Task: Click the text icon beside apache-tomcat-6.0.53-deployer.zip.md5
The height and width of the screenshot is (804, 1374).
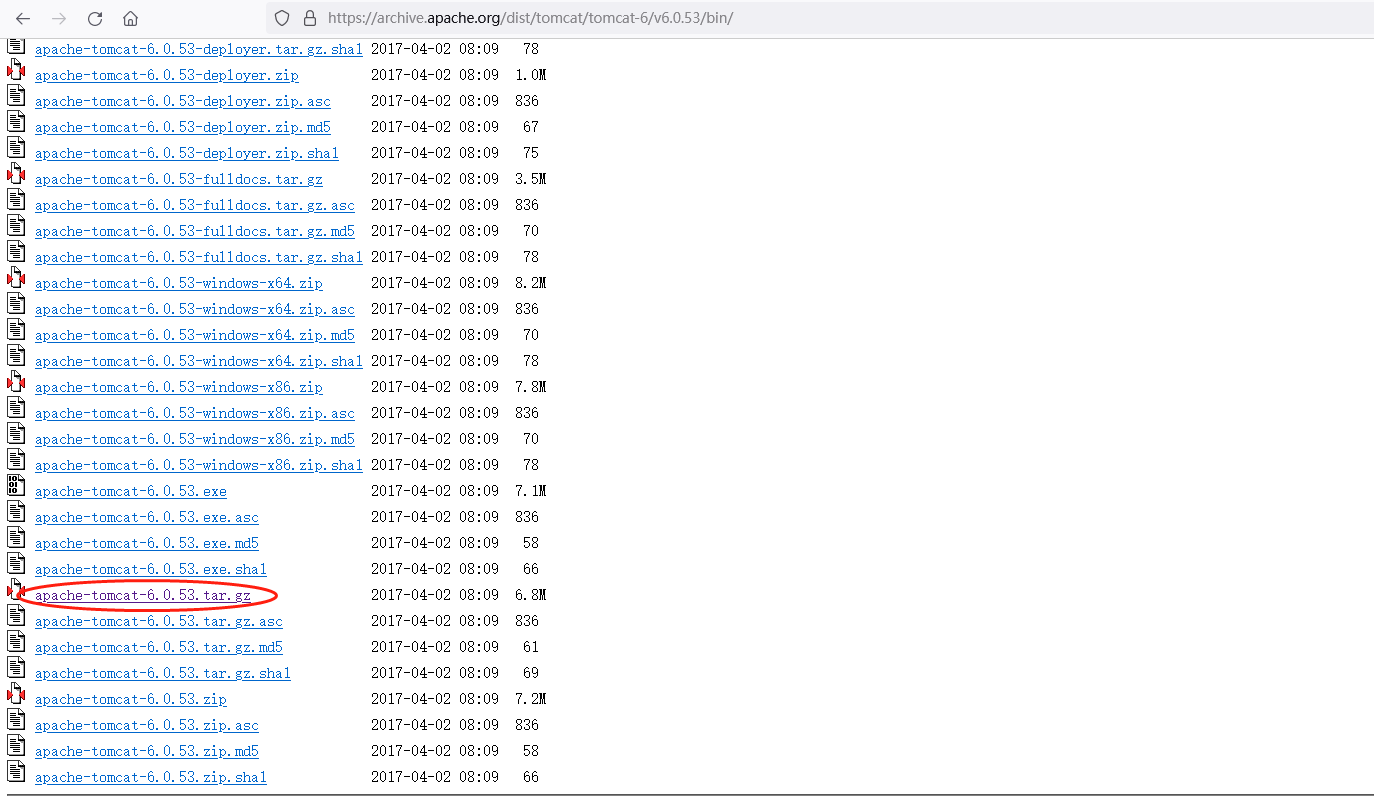Action: click(x=15, y=122)
